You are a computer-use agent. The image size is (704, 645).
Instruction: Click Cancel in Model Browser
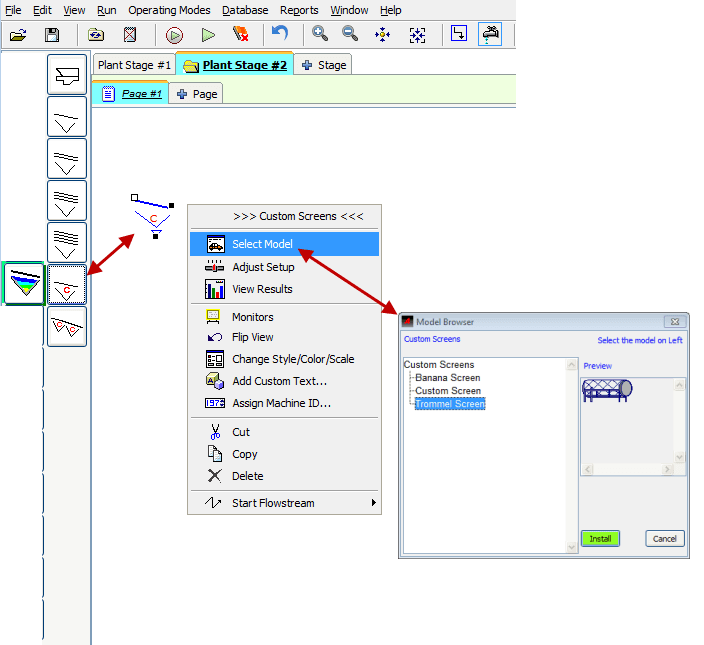(665, 538)
